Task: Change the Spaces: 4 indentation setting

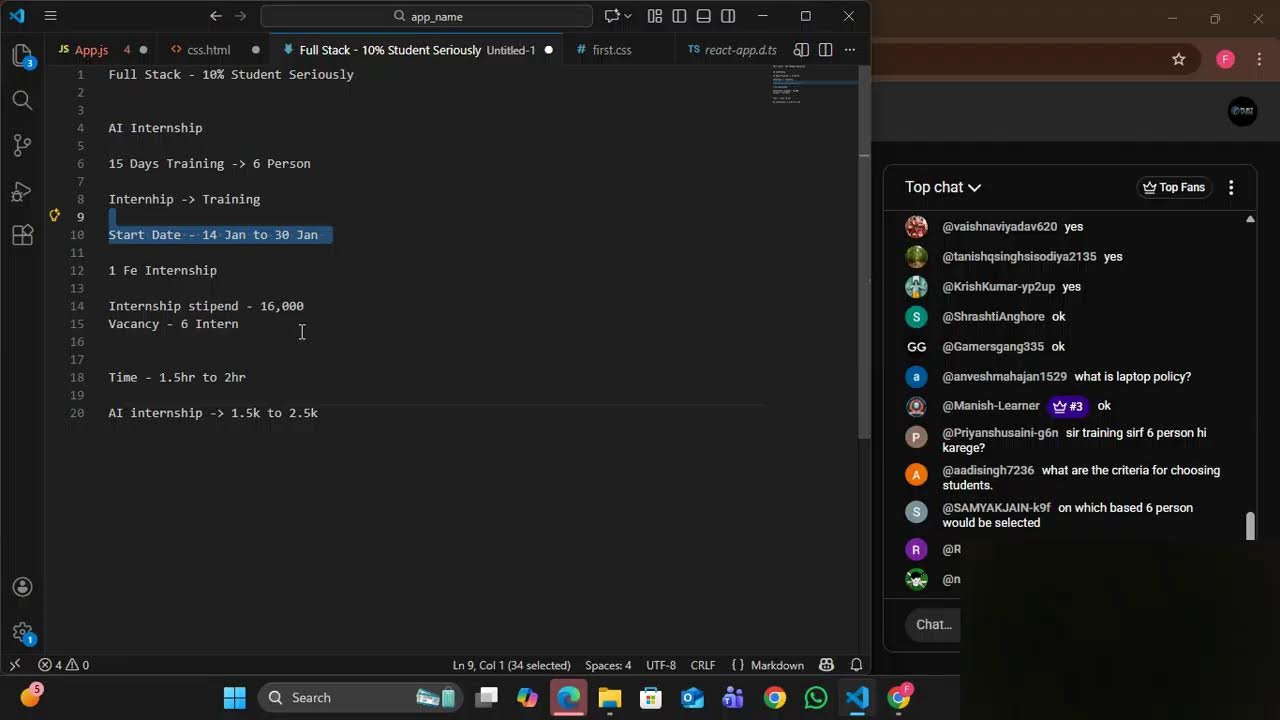Action: [608, 665]
